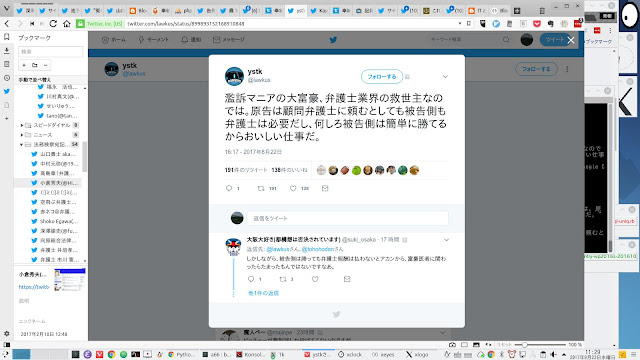This screenshot has height=360, width=640.
Task: Open Twitter 通知 notifications item
Action: (x=191, y=40)
